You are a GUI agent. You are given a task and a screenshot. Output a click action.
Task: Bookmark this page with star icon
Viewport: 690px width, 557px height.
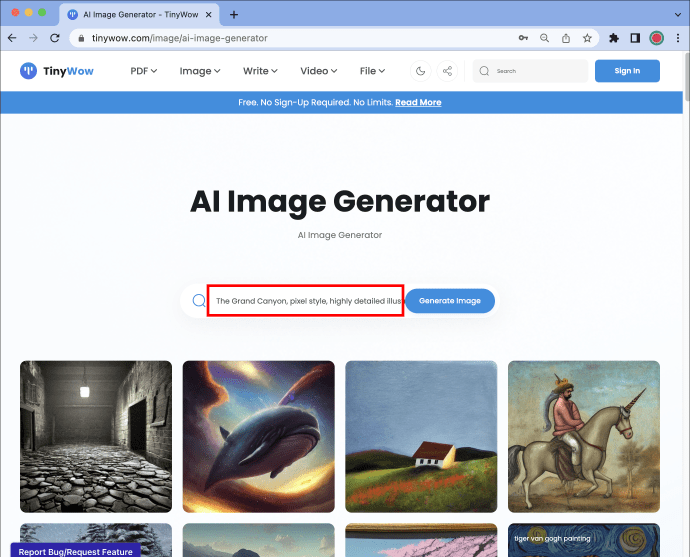tap(587, 38)
